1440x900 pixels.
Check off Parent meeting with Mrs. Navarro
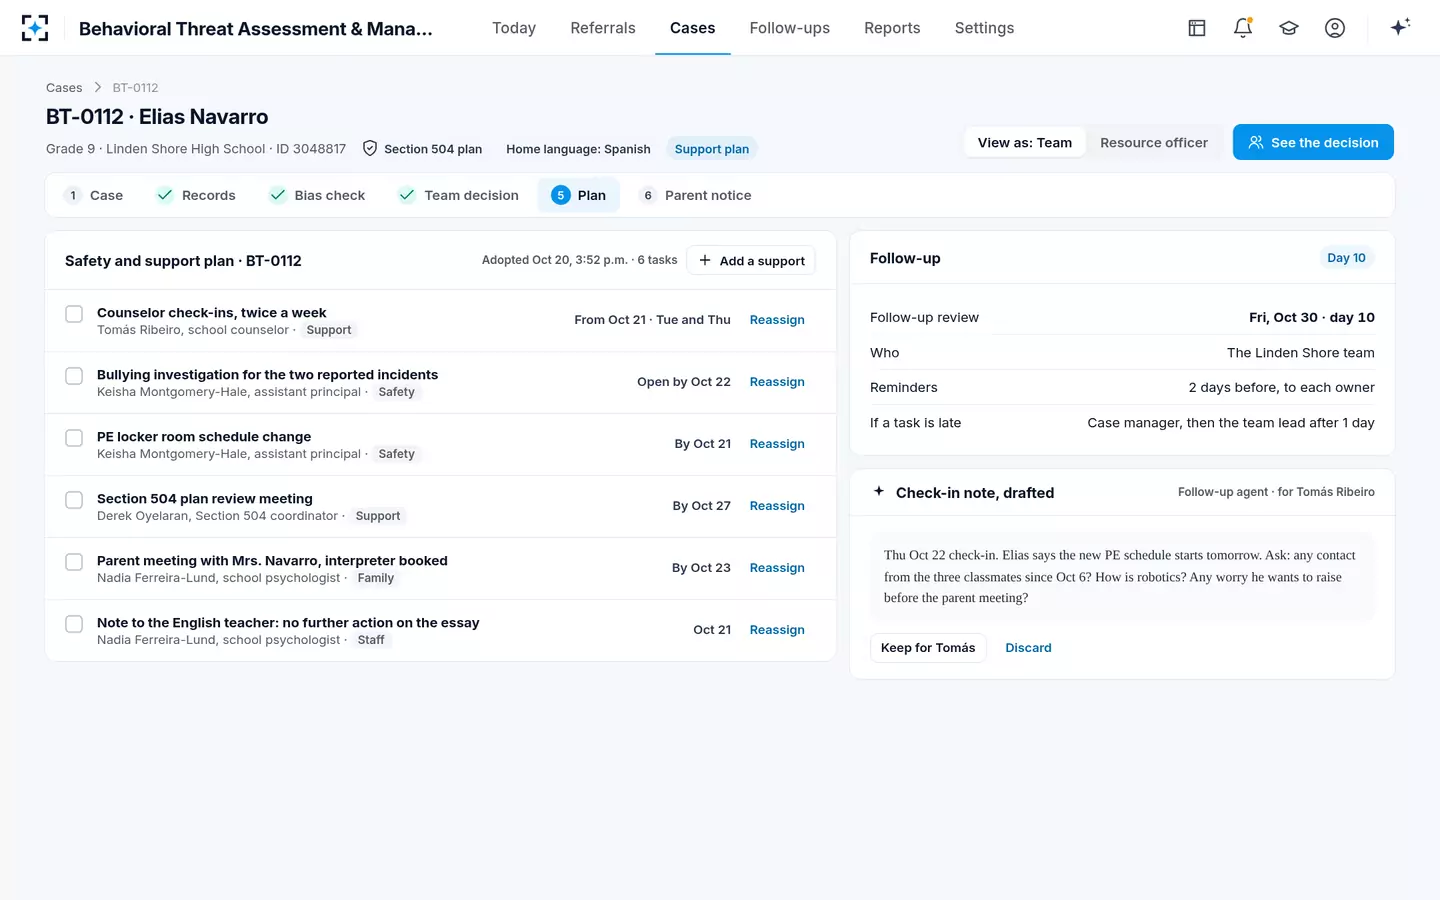click(x=74, y=562)
